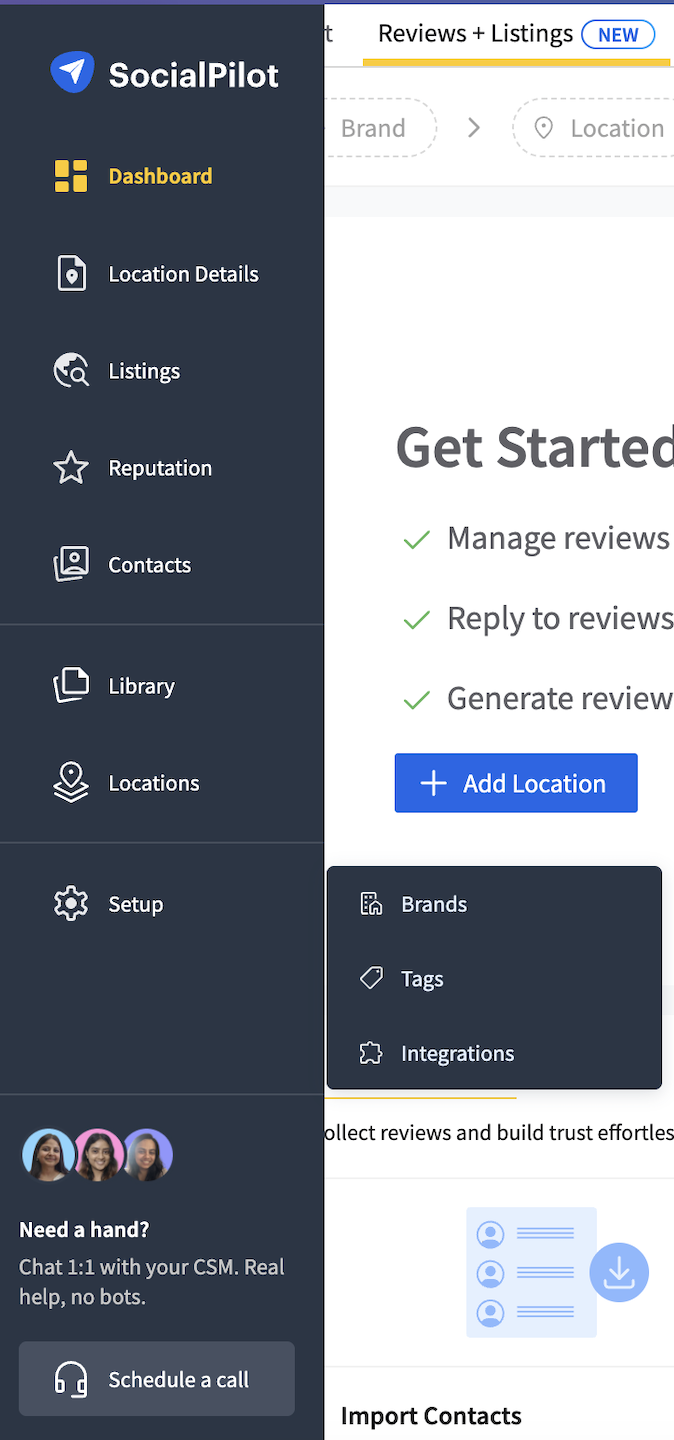Click the green checkmark beside Reply to reviews
674x1440 pixels.
pos(416,620)
